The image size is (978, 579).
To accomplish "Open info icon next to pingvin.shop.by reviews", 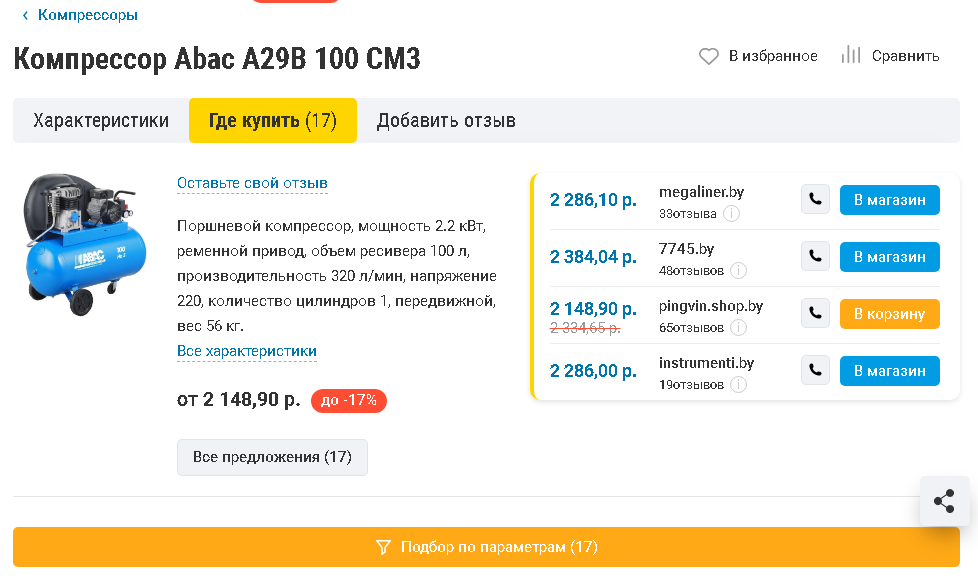I will 738,328.
